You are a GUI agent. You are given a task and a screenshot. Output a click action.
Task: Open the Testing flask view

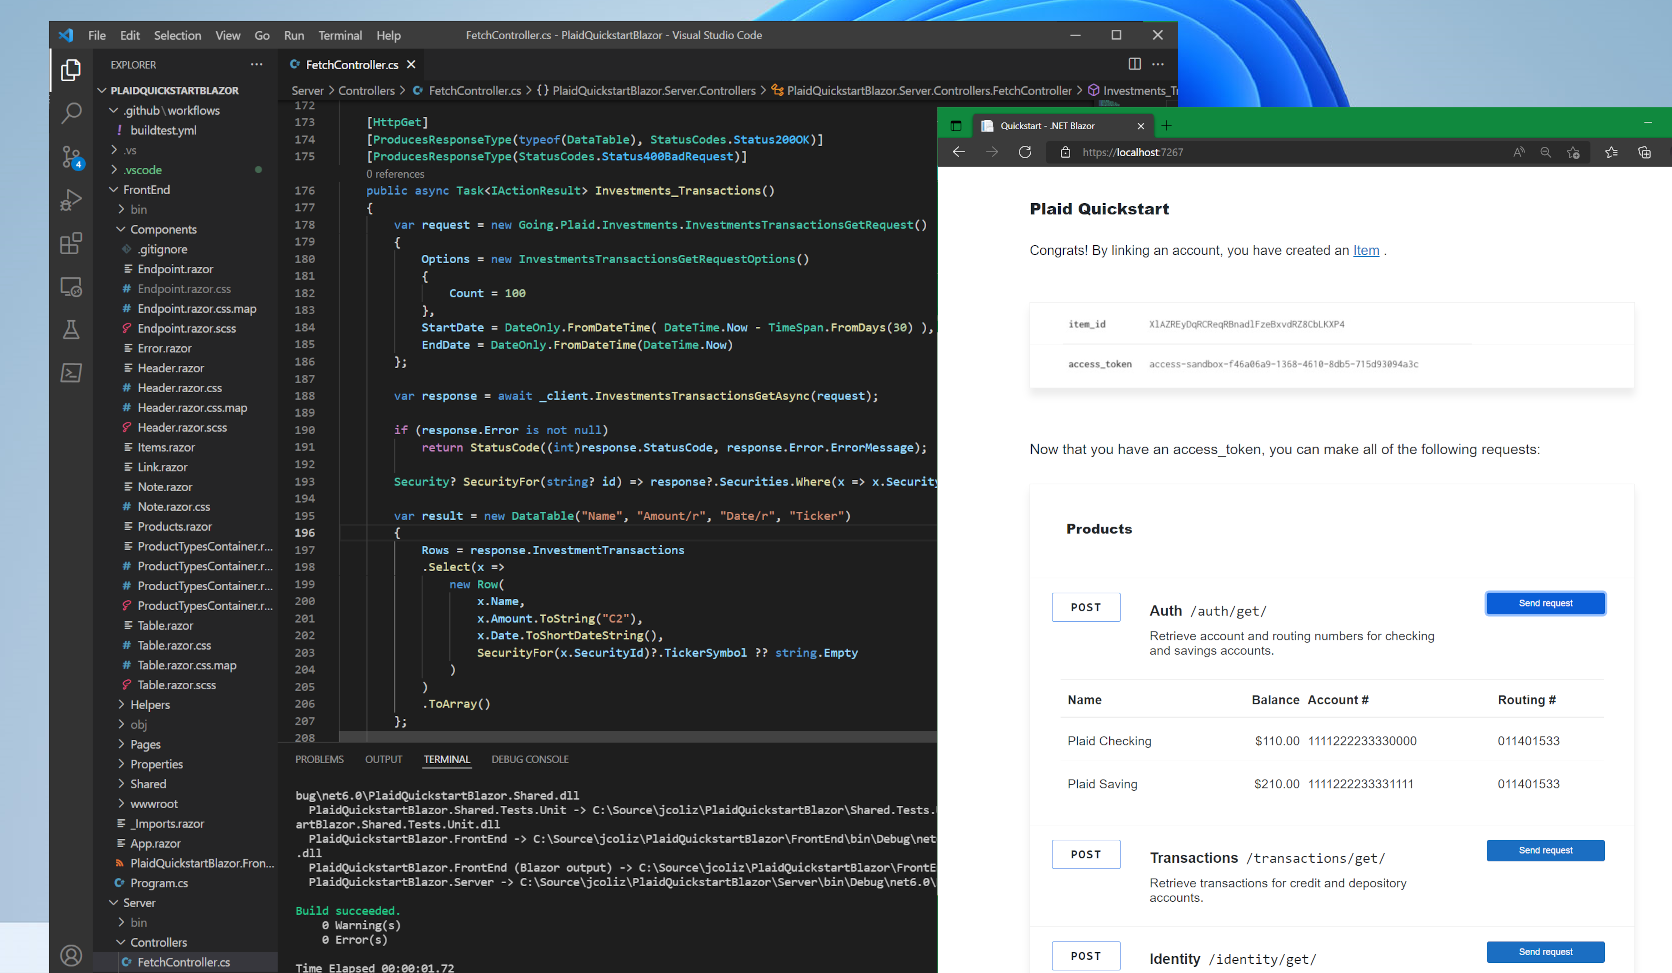pyautogui.click(x=71, y=330)
